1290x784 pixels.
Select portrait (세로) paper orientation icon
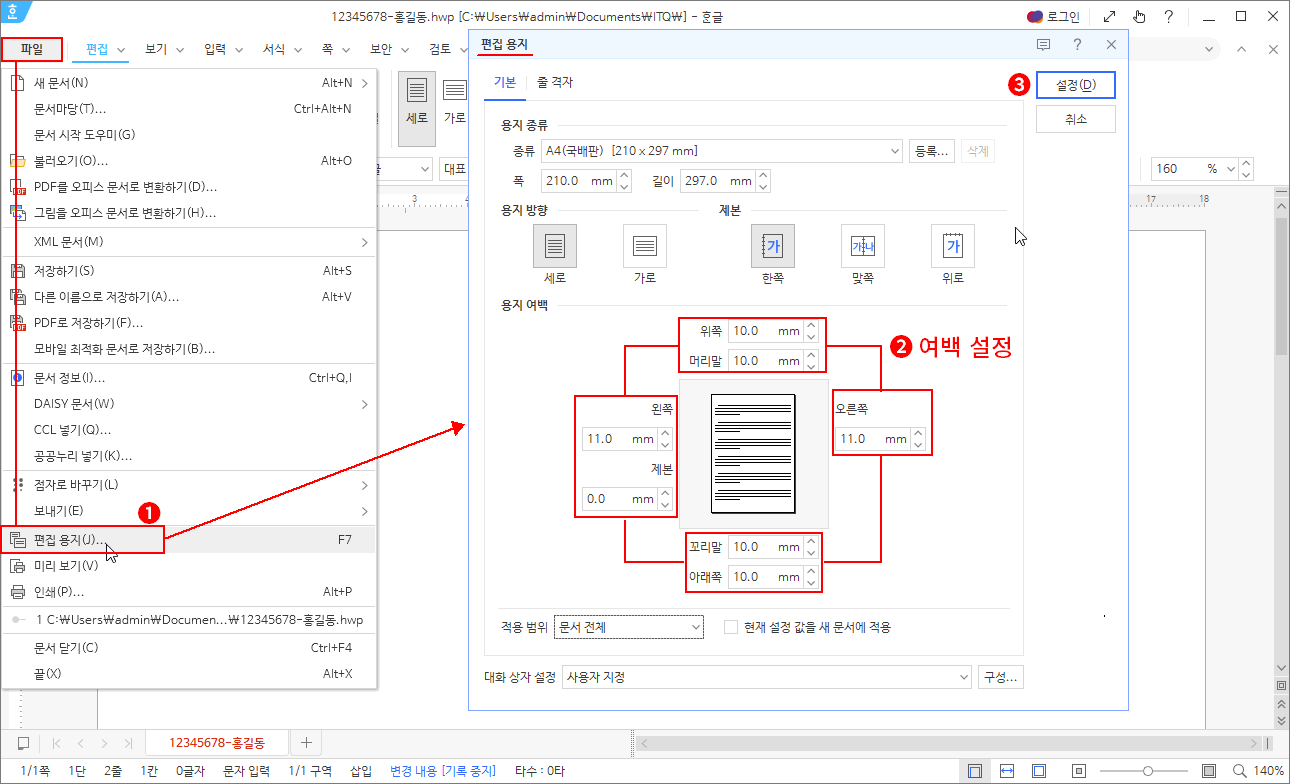[554, 245]
